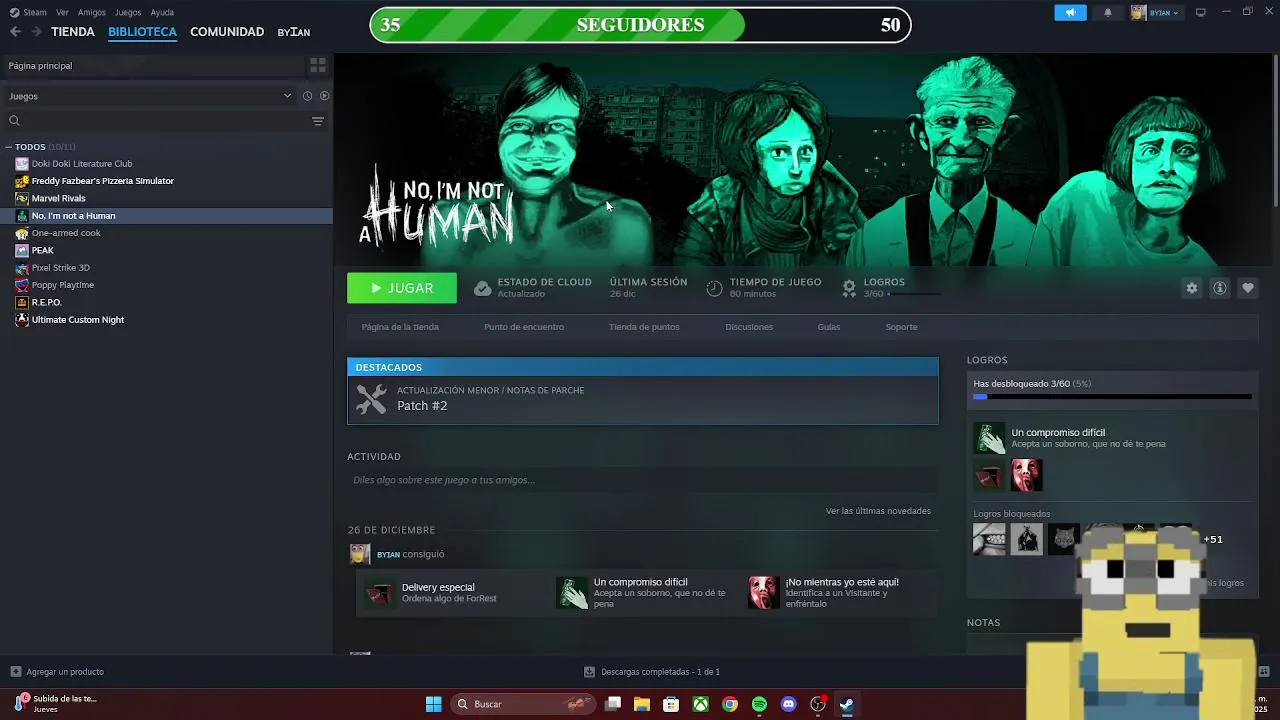Click the recent-activity clock sort icon
Screen dimensions: 1280x720
[307, 96]
